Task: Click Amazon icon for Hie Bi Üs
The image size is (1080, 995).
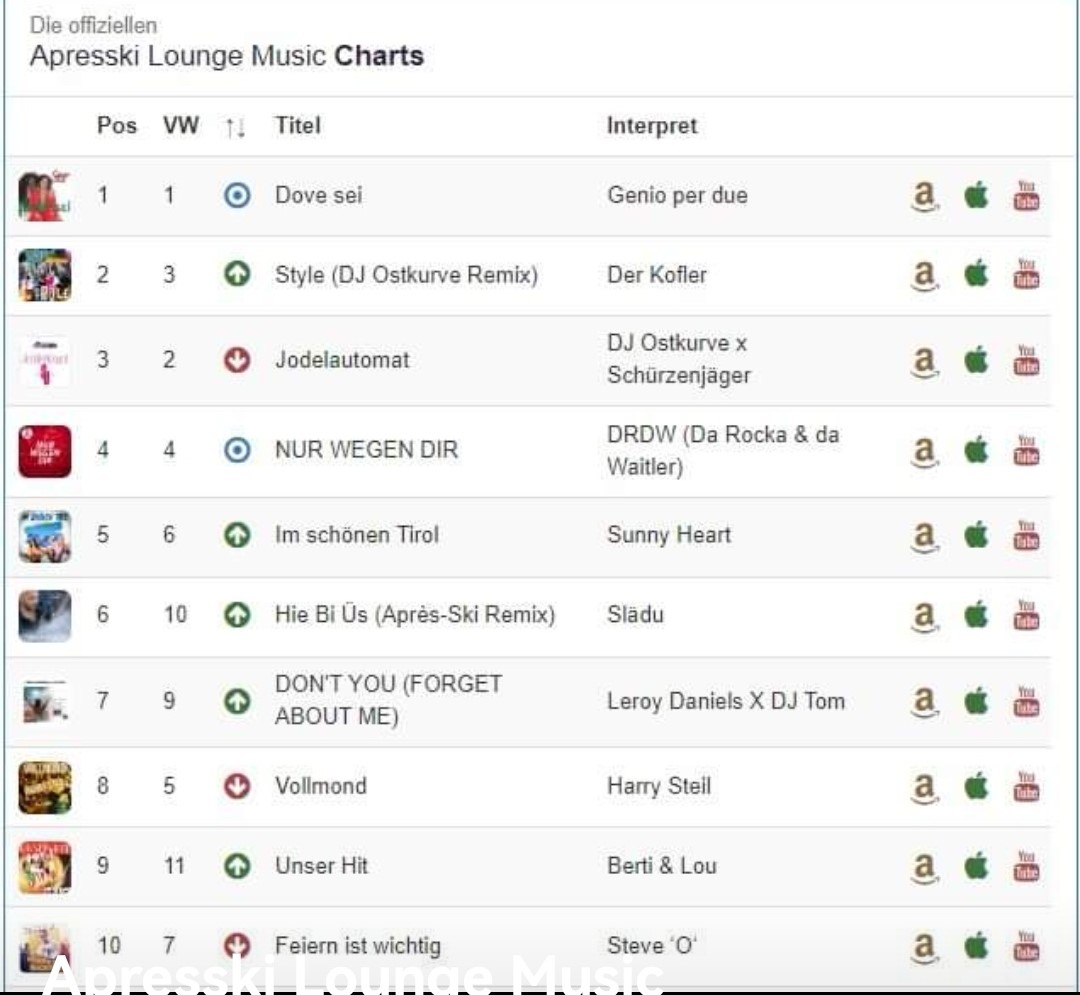Action: click(x=925, y=615)
